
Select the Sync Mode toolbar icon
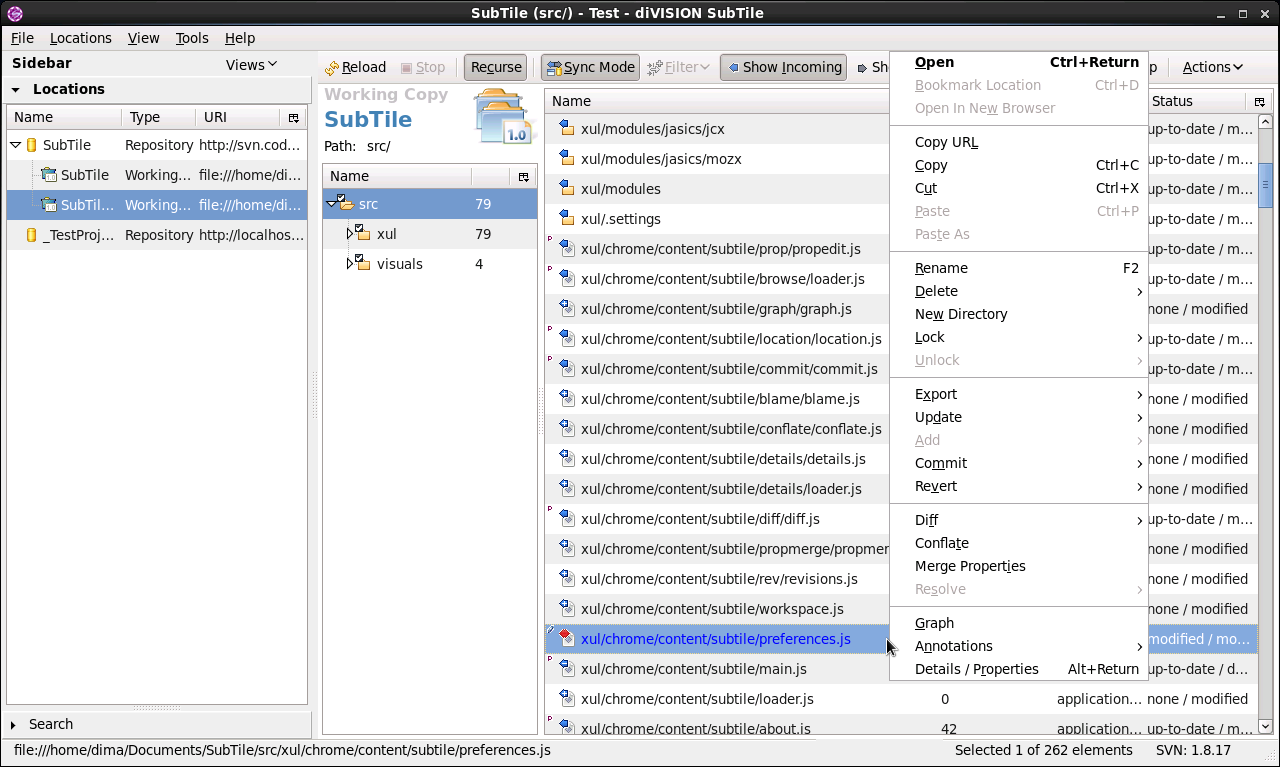click(x=551, y=66)
